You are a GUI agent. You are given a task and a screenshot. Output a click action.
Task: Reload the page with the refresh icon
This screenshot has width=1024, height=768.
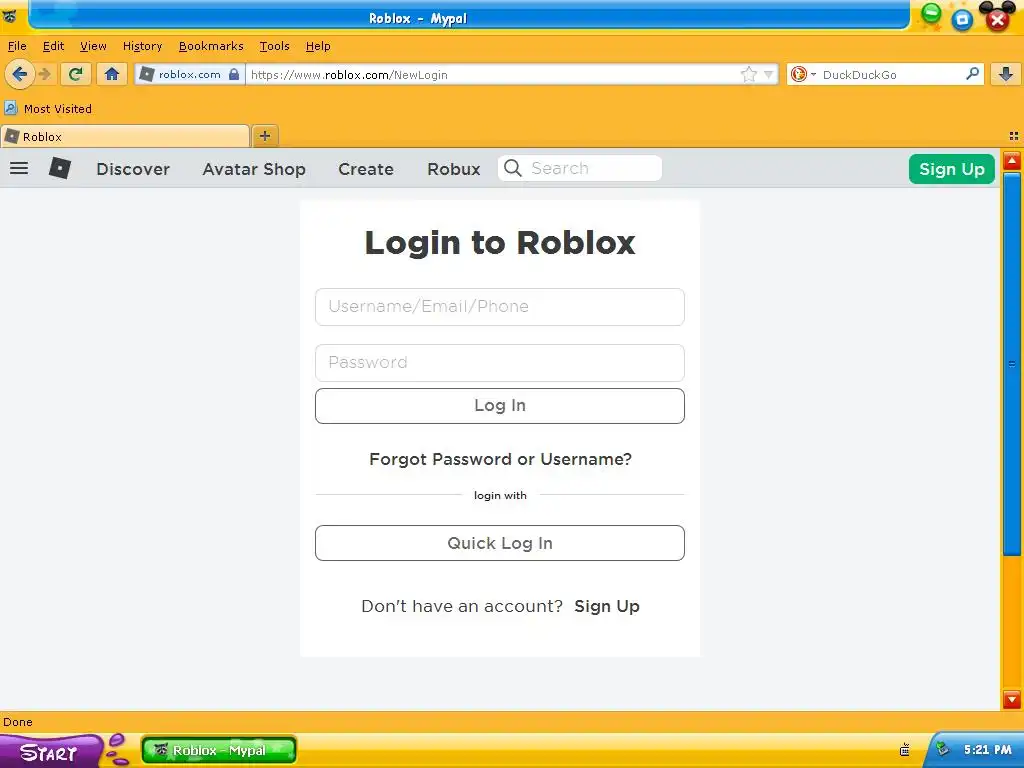click(75, 74)
